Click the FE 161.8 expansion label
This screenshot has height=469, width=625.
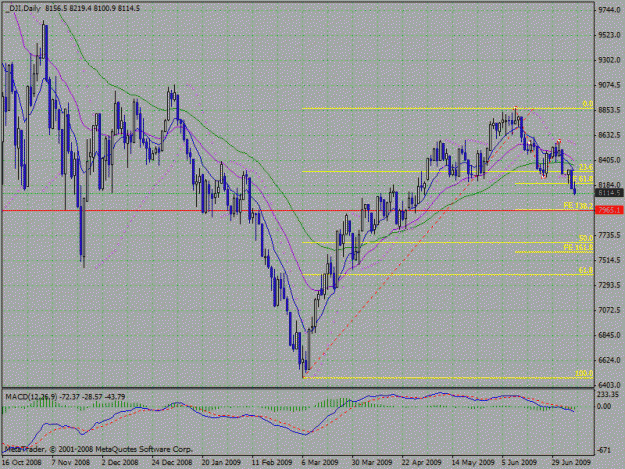pyautogui.click(x=578, y=247)
